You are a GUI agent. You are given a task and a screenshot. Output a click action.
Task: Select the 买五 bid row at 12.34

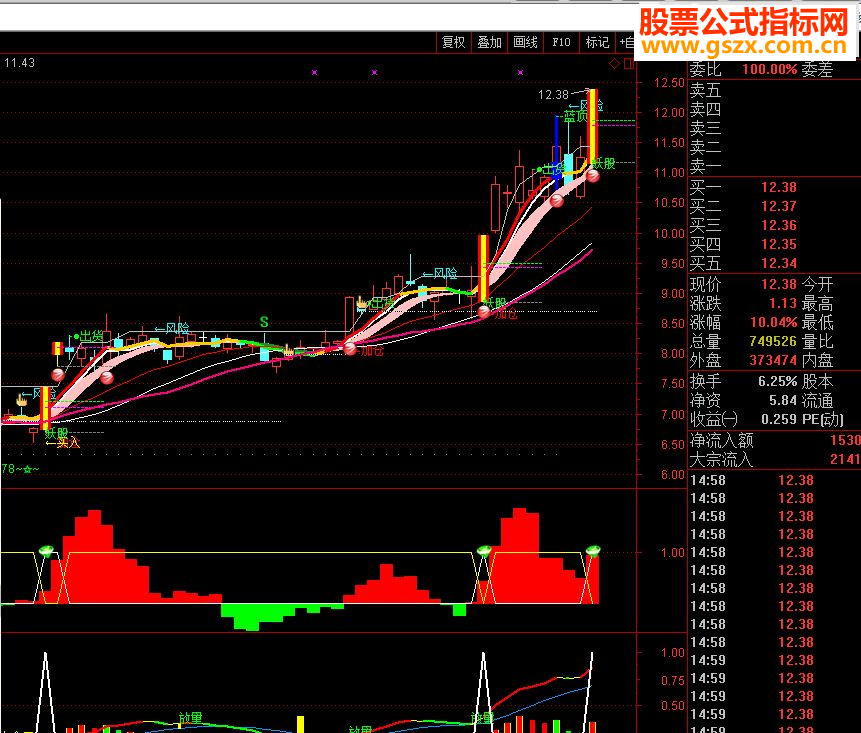click(775, 264)
